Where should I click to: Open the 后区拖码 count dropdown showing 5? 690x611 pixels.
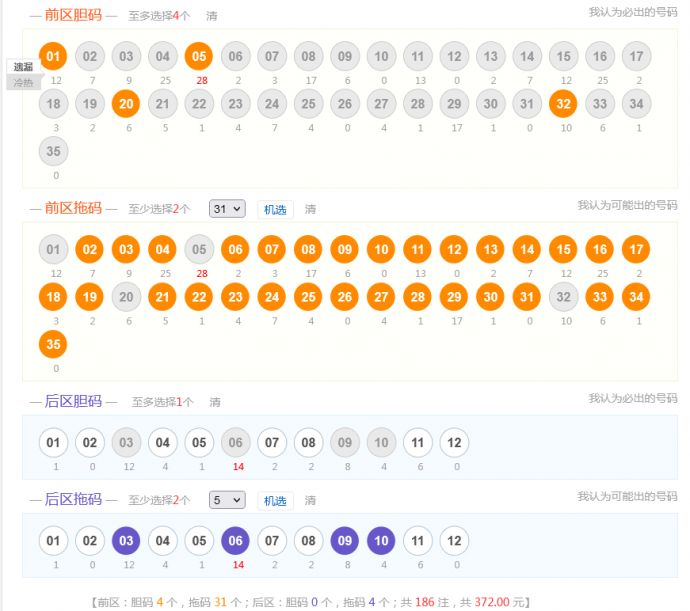[x=227, y=500]
